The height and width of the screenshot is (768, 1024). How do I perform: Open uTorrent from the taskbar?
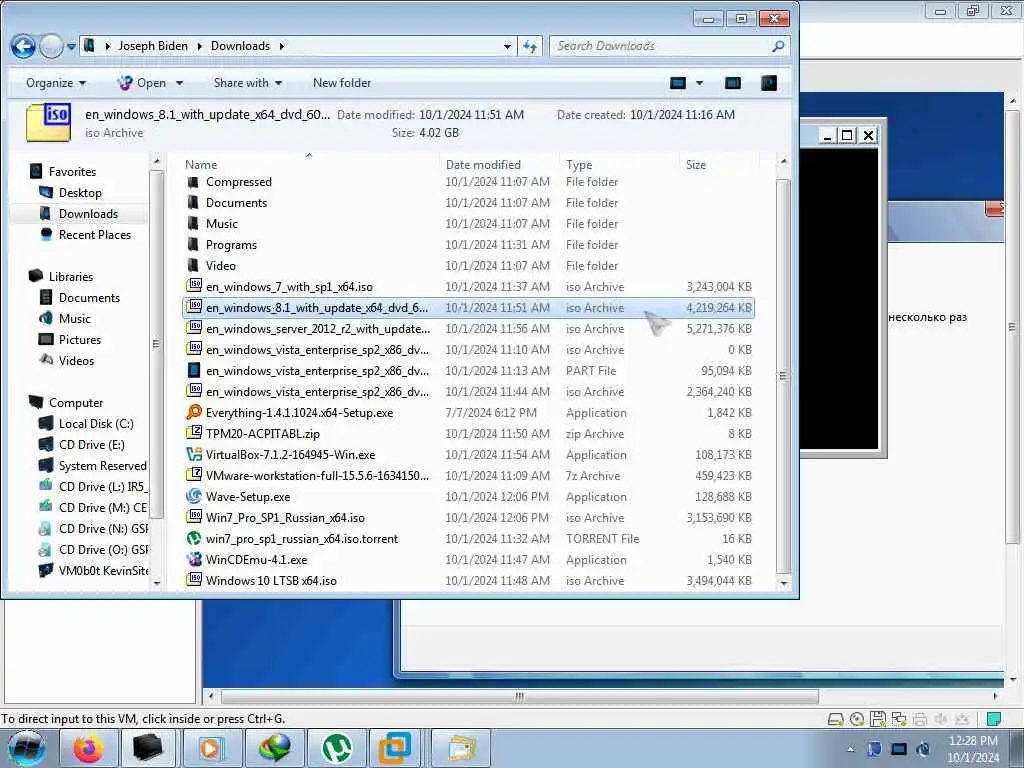click(337, 748)
